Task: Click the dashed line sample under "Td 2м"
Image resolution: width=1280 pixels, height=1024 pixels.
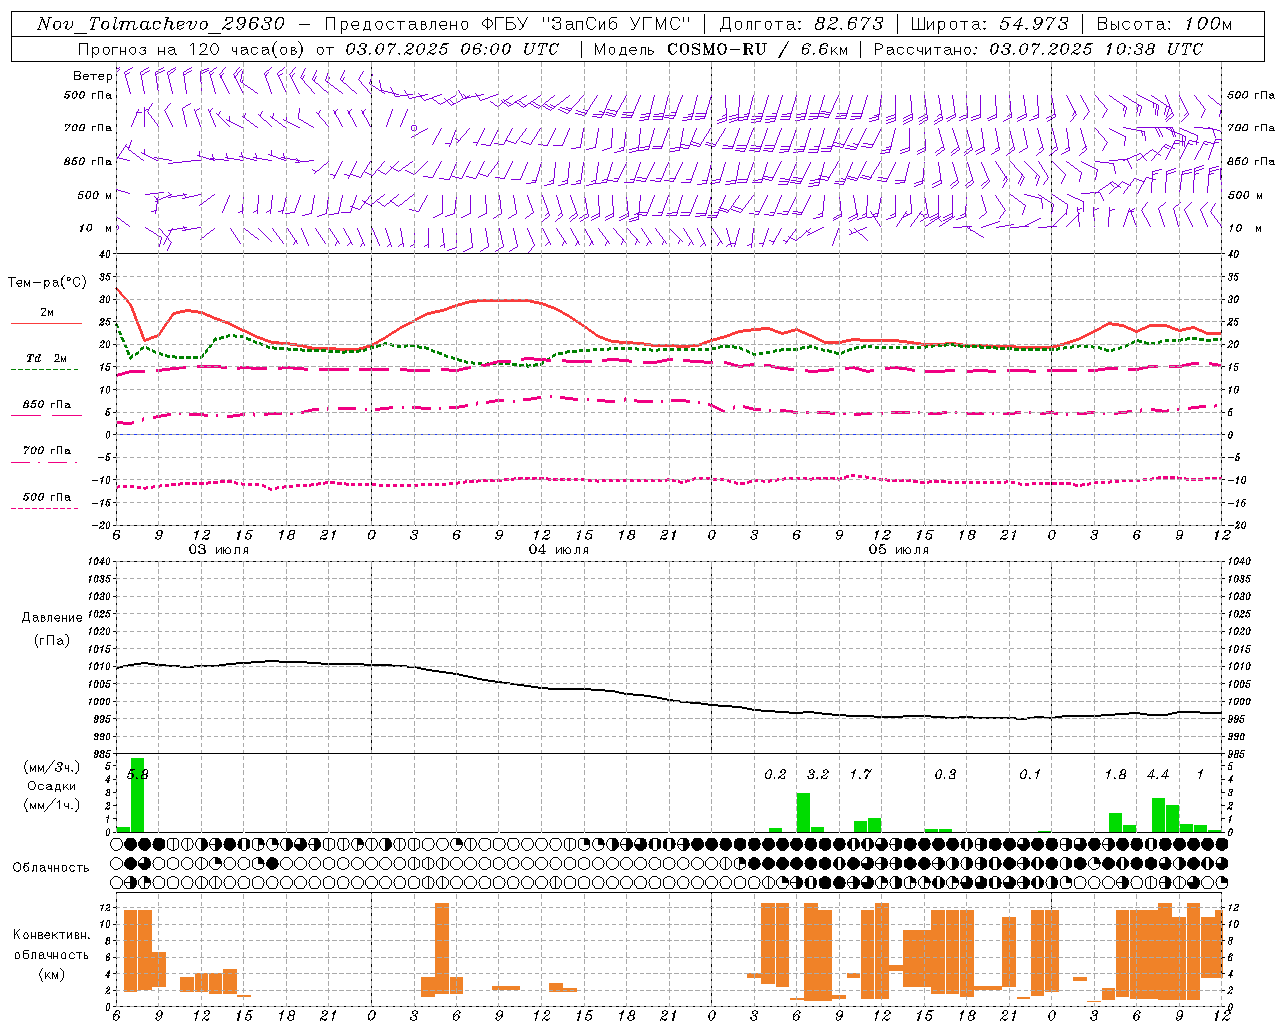Action: click(46, 369)
